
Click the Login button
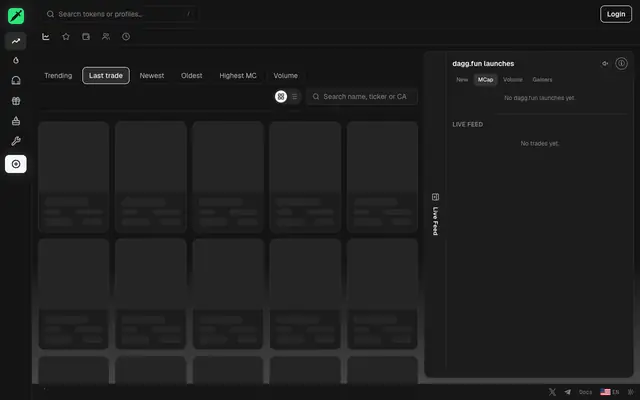616,14
